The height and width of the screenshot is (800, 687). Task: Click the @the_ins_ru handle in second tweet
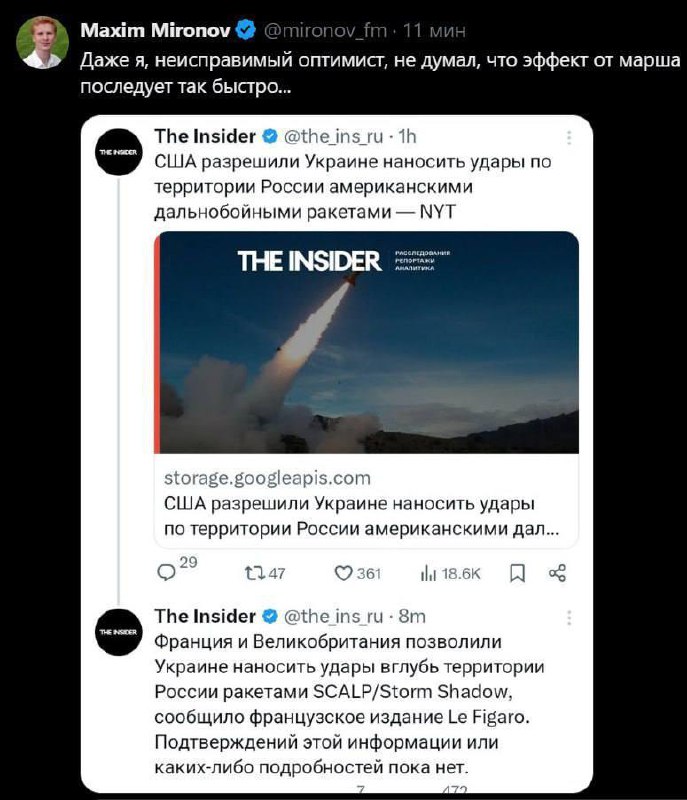333,616
